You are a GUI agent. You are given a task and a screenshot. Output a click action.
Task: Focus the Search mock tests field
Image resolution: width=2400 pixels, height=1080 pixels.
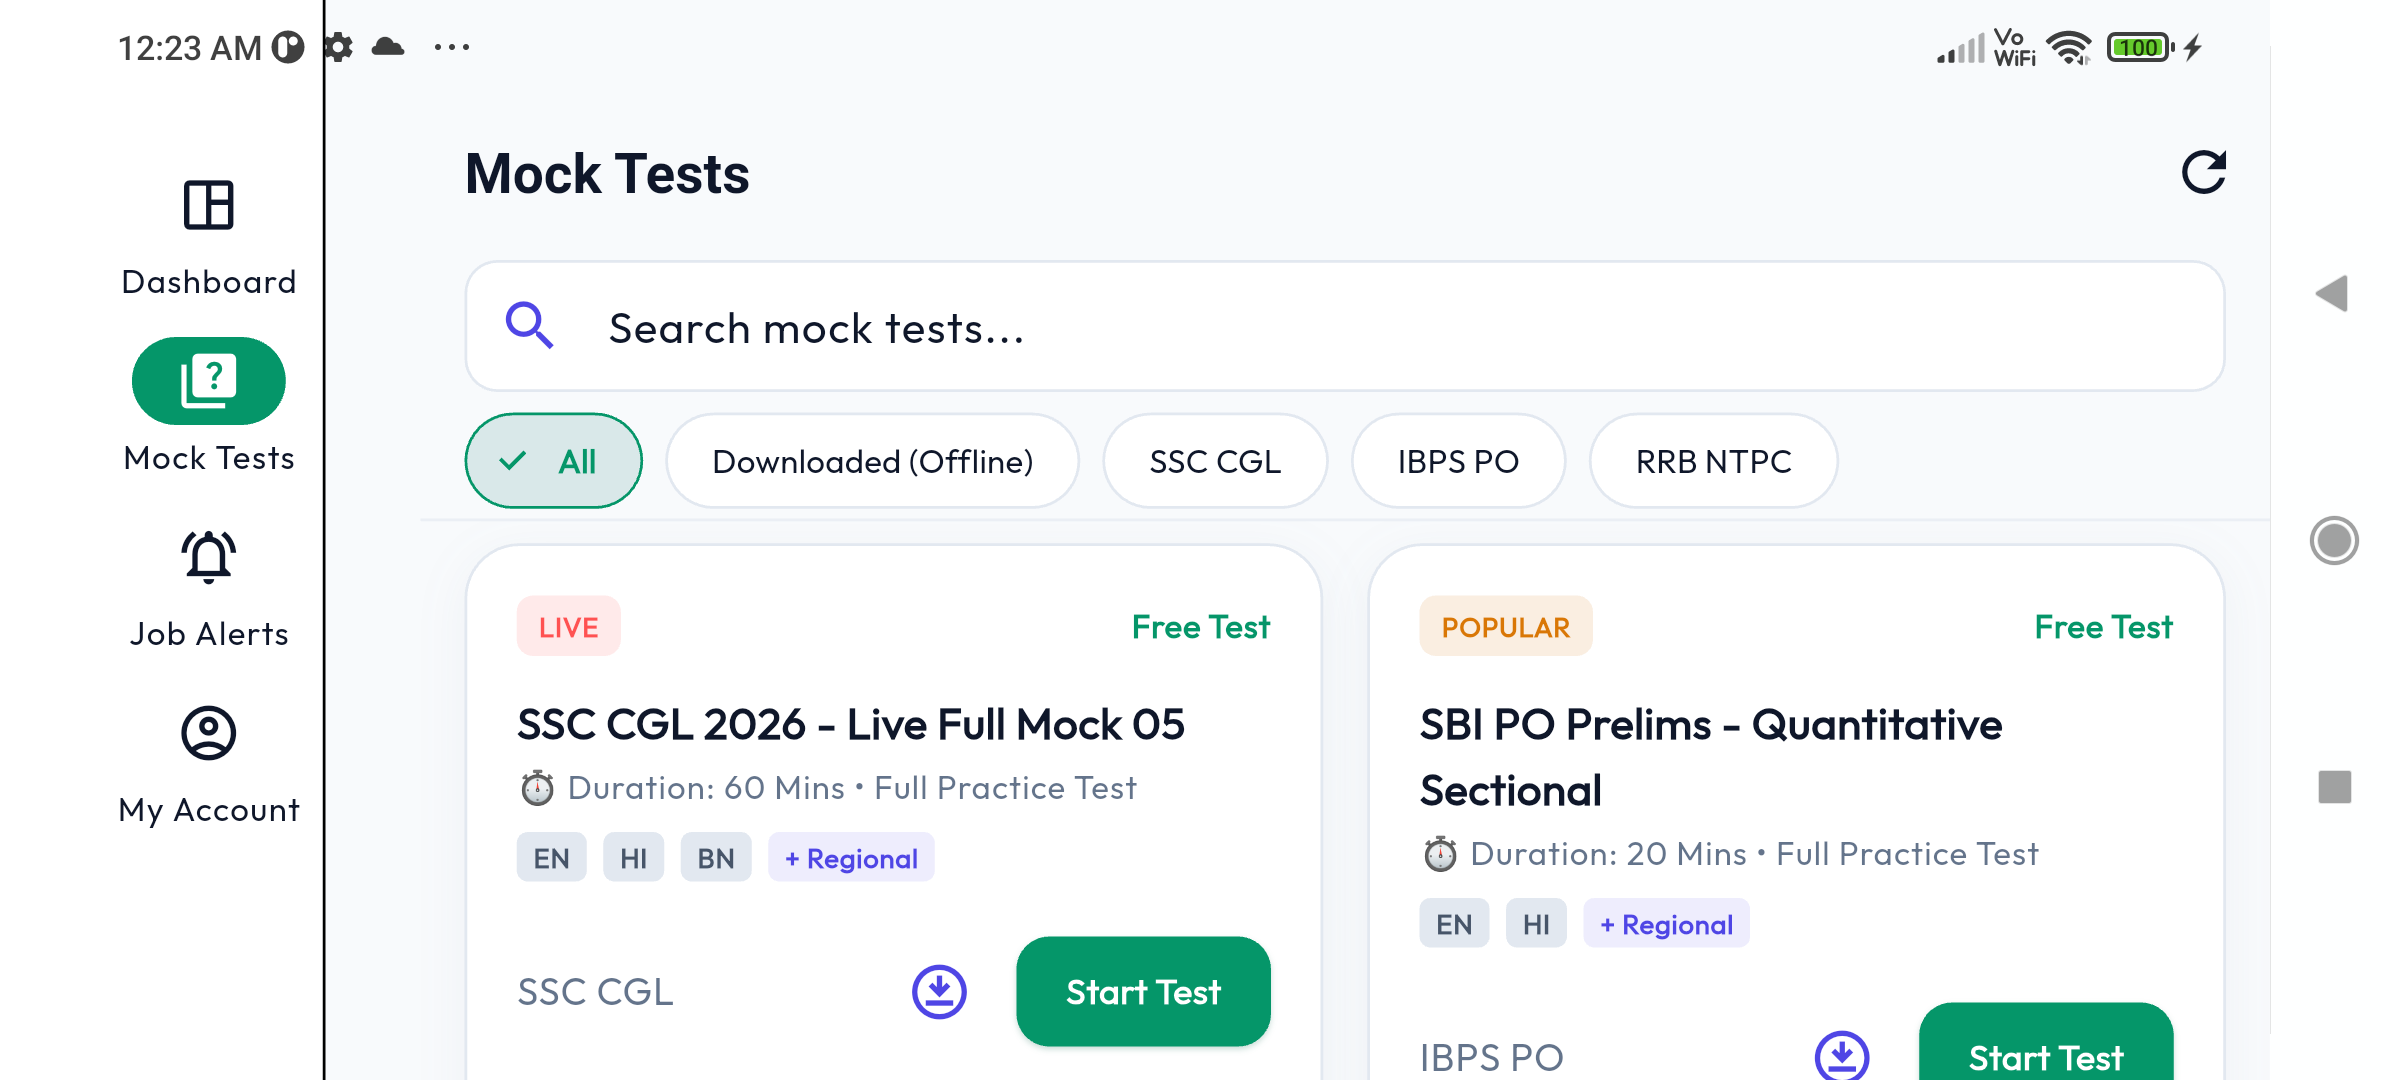1345,326
